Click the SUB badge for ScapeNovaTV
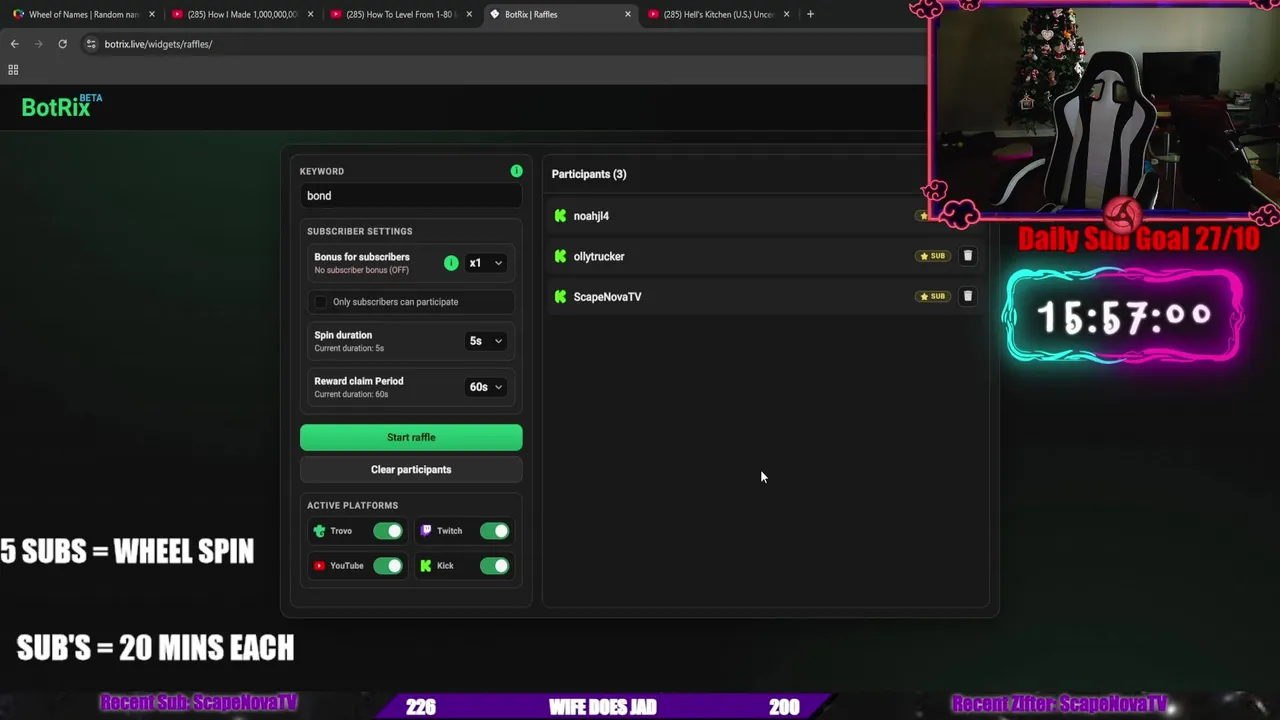This screenshot has height=720, width=1280. point(932,296)
